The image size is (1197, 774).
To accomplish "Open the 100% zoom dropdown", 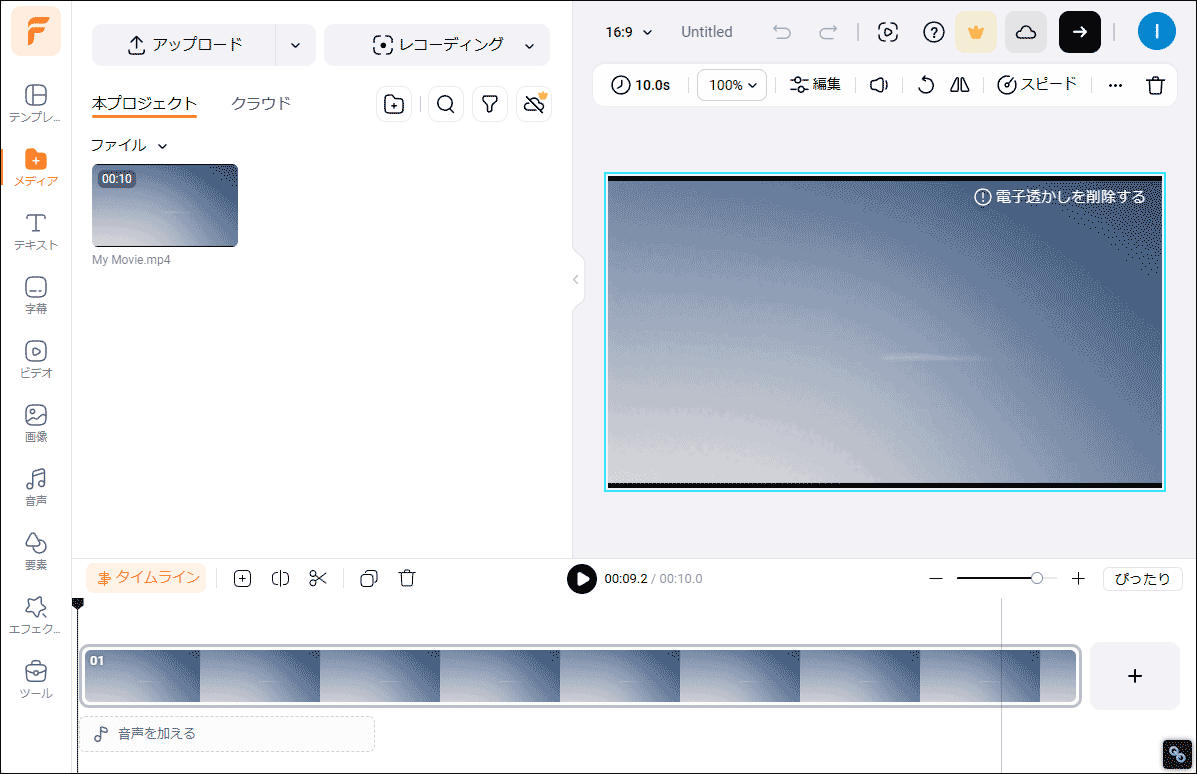I will (732, 85).
